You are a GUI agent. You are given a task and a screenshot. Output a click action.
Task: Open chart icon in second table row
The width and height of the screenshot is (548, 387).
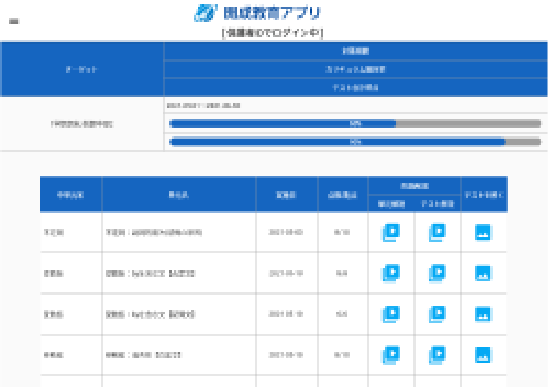coord(483,273)
